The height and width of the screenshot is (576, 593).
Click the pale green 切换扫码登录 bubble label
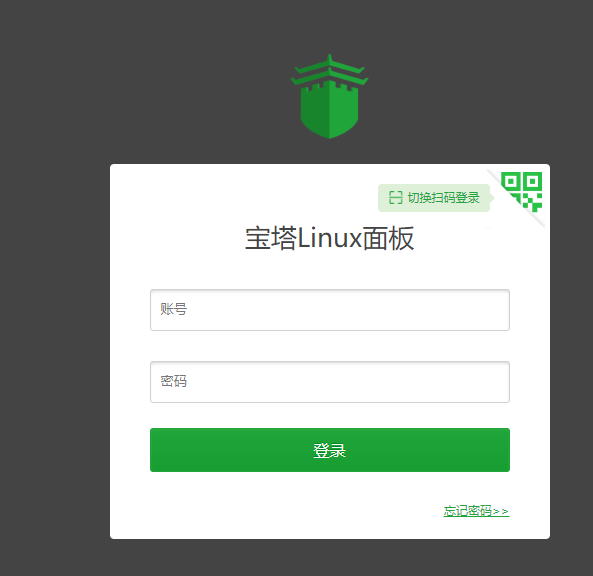pyautogui.click(x=436, y=198)
